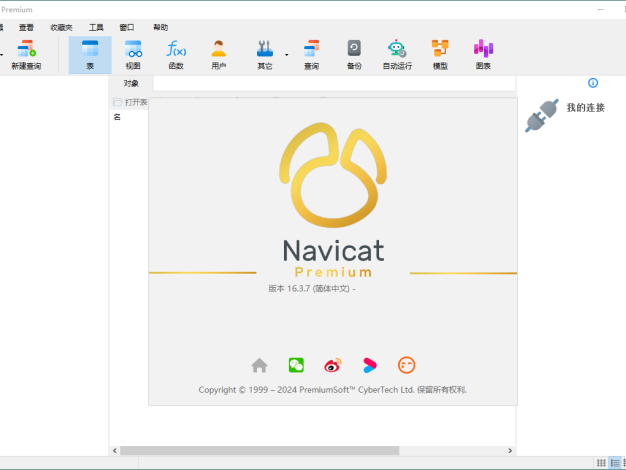Minimize the Navicat Premium window
This screenshot has width=626, height=470.
[x=600, y=9]
